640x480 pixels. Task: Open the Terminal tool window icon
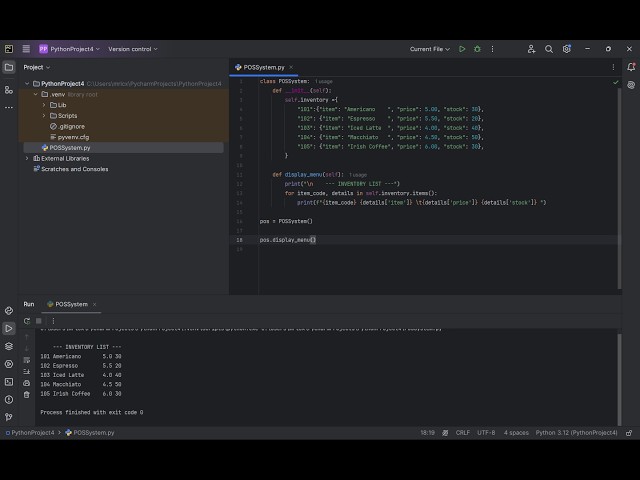point(9,382)
